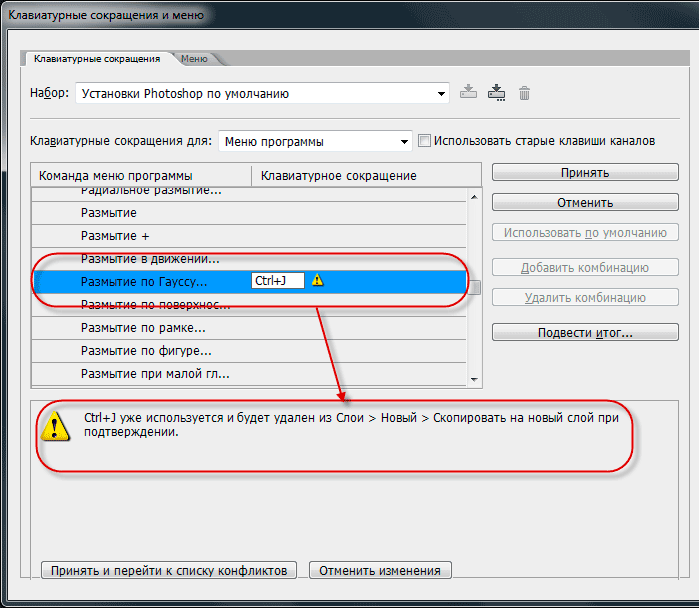699x608 pixels.
Task: Open the Меню программы dropdown
Action: coord(315,141)
